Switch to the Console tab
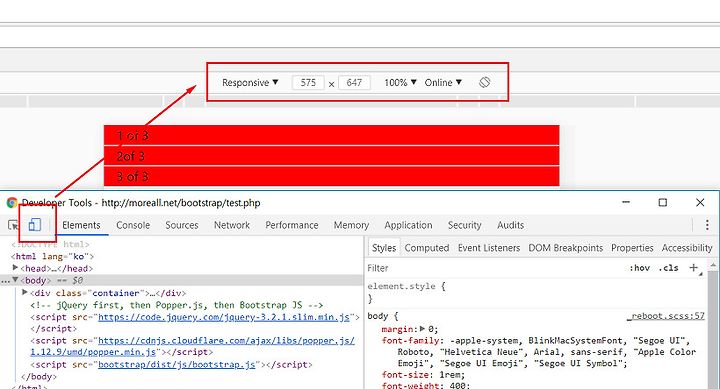This screenshot has height=389, width=720. pyautogui.click(x=133, y=225)
